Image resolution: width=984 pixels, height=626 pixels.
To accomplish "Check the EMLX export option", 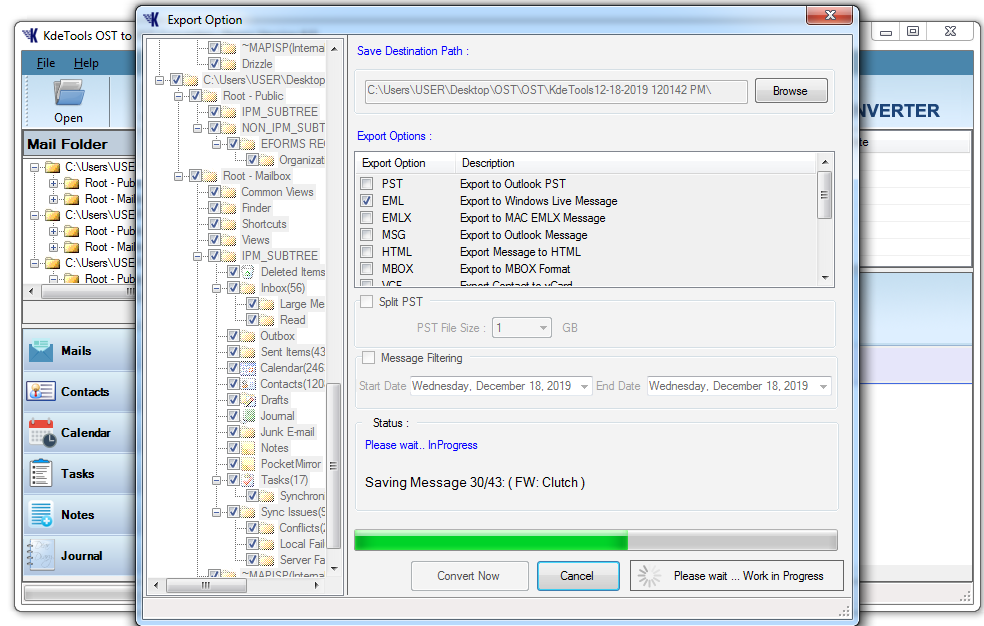I will coord(366,218).
